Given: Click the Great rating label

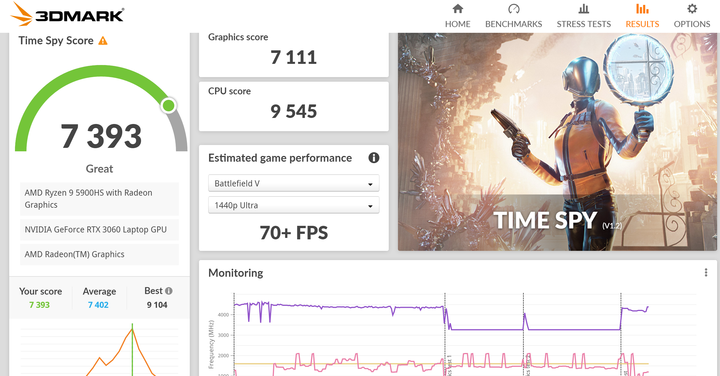Looking at the screenshot, I should pyautogui.click(x=99, y=169).
